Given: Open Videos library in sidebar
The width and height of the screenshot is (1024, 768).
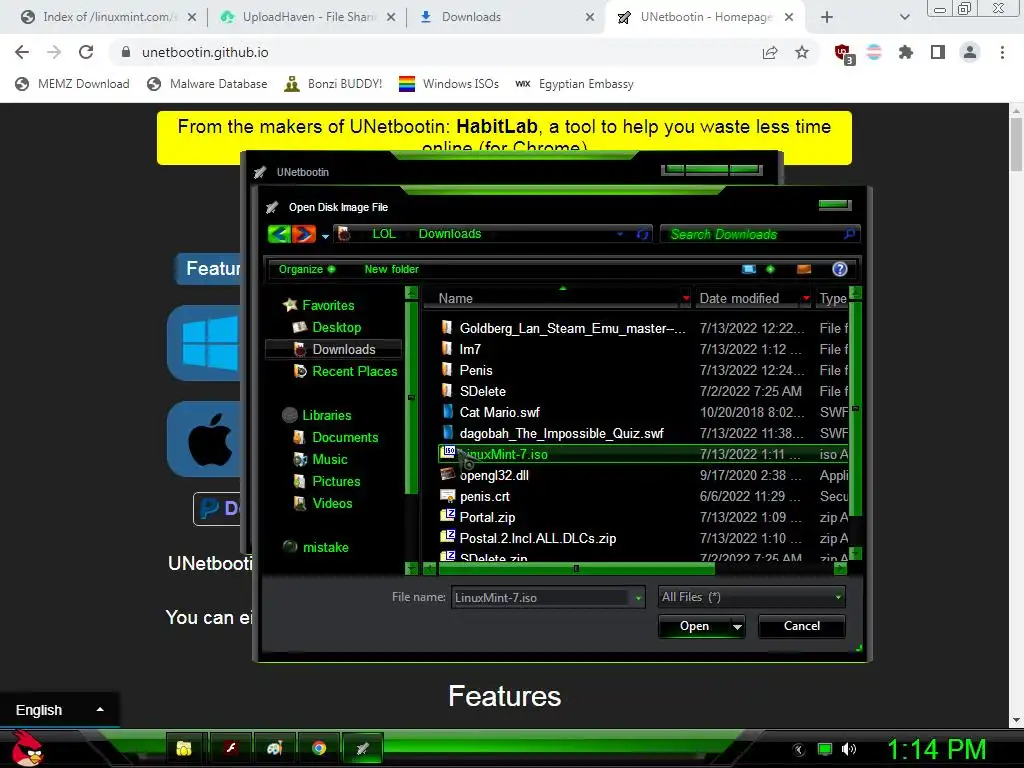Looking at the screenshot, I should coord(332,504).
